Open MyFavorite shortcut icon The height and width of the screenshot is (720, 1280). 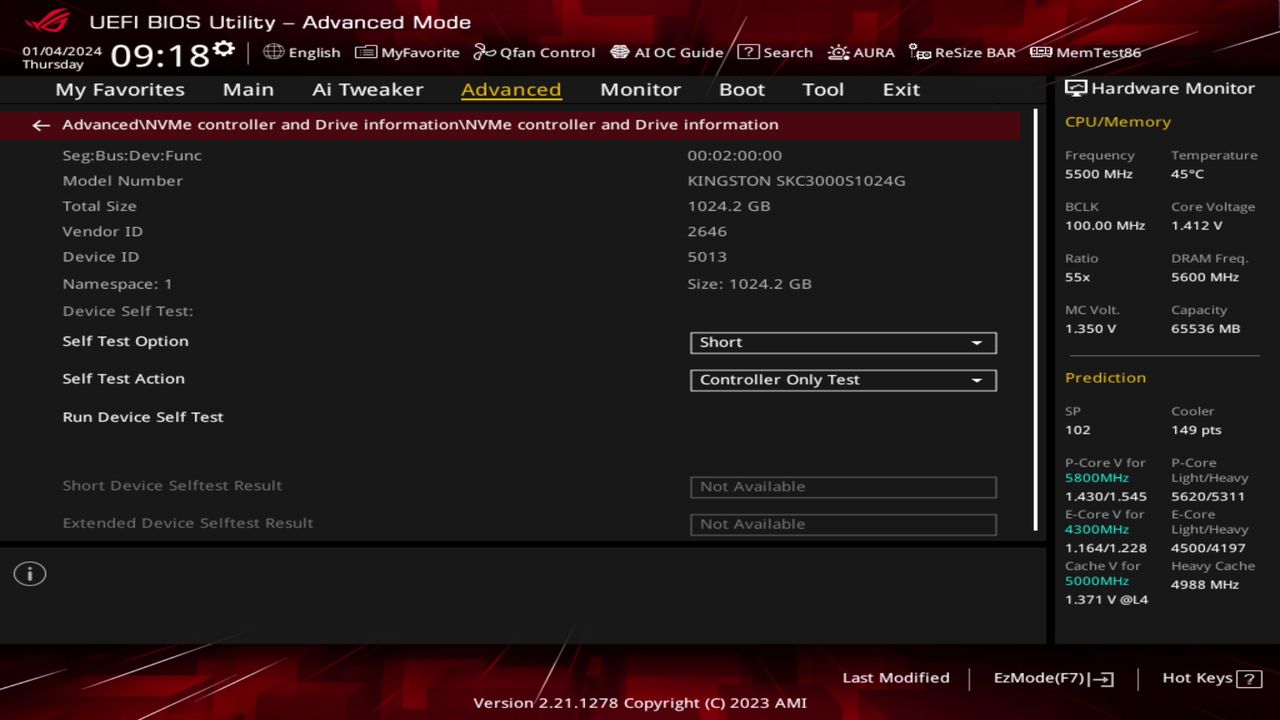click(366, 52)
